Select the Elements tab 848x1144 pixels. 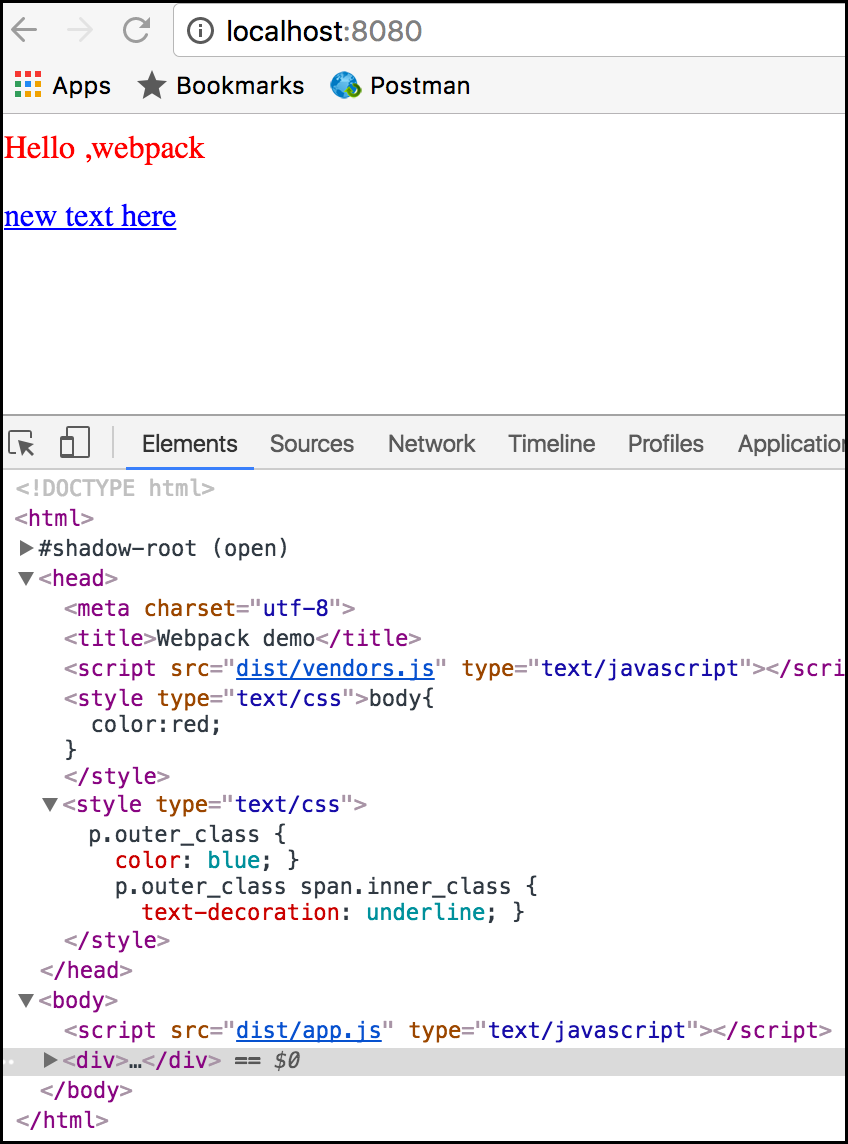190,444
